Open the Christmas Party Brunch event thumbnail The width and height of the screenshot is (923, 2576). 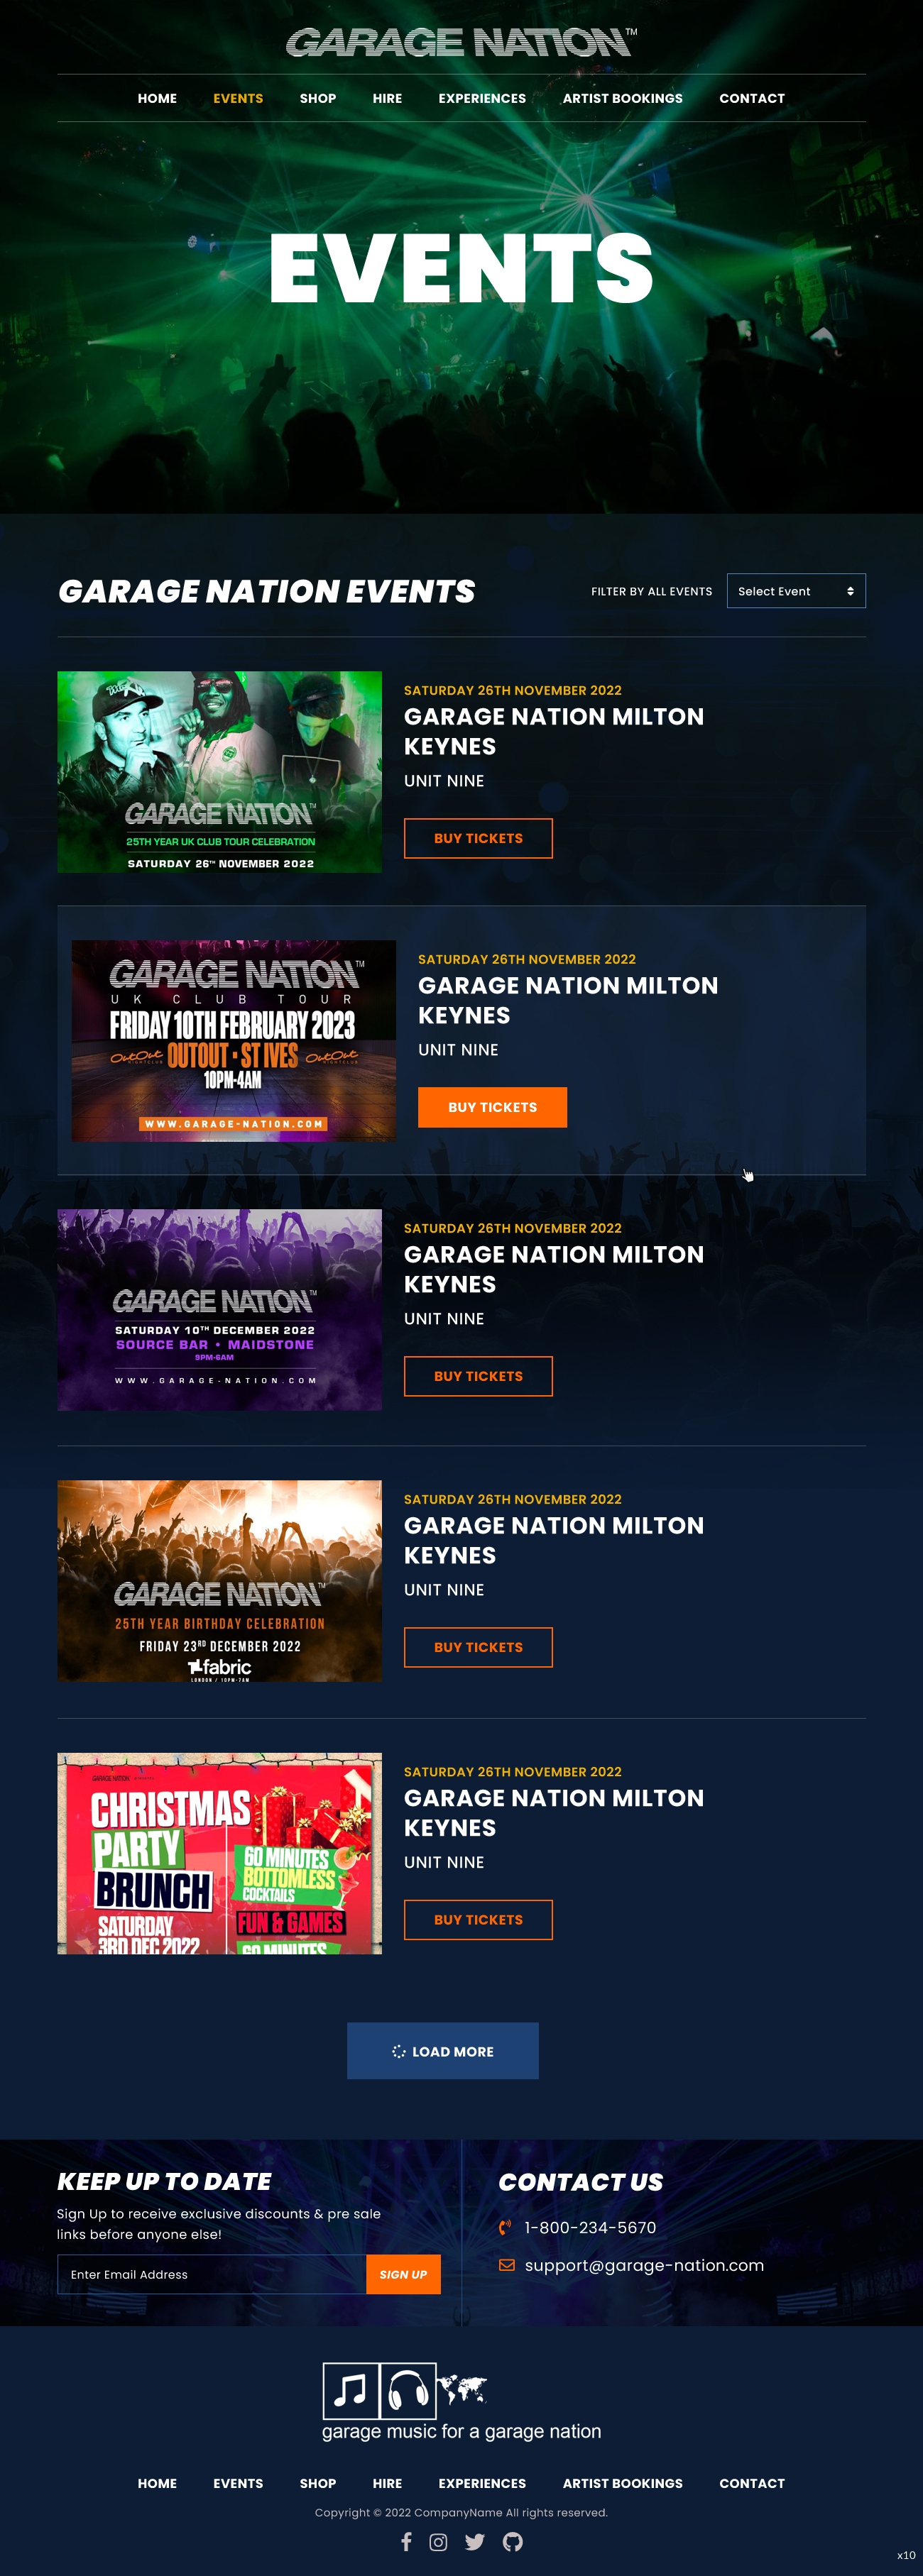[219, 1853]
